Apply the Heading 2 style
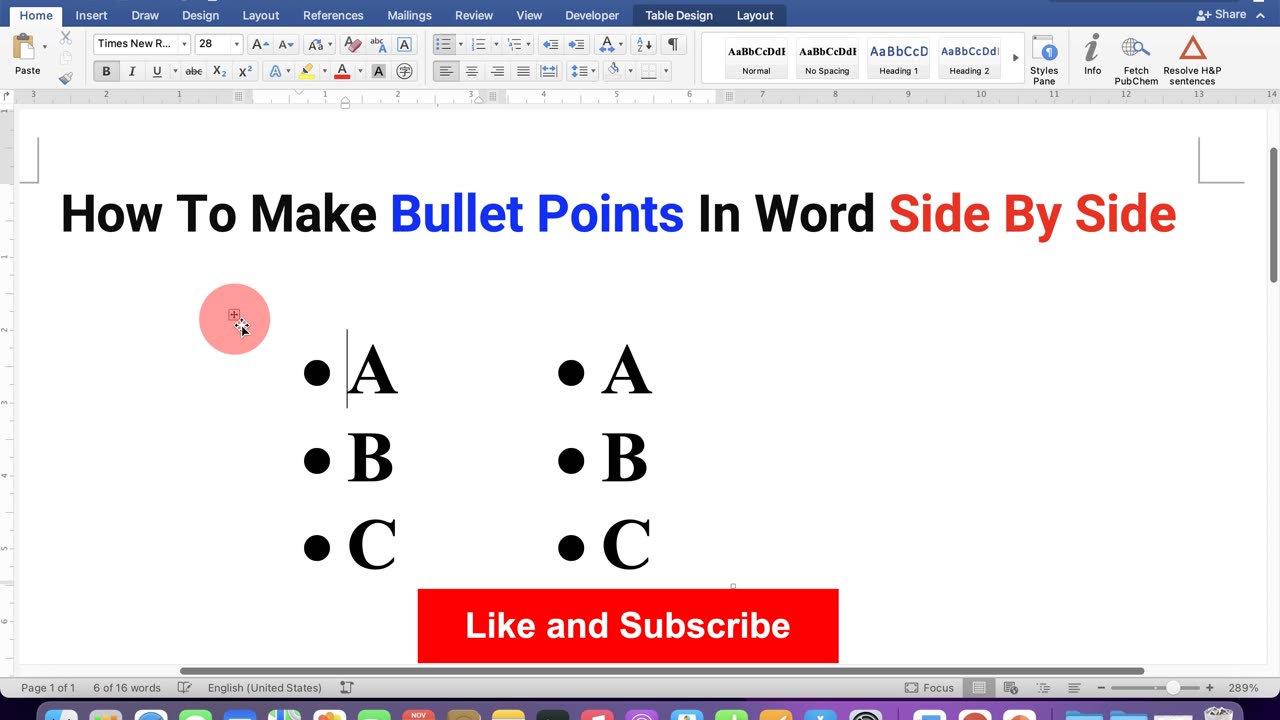Image resolution: width=1280 pixels, height=720 pixels. [x=969, y=58]
